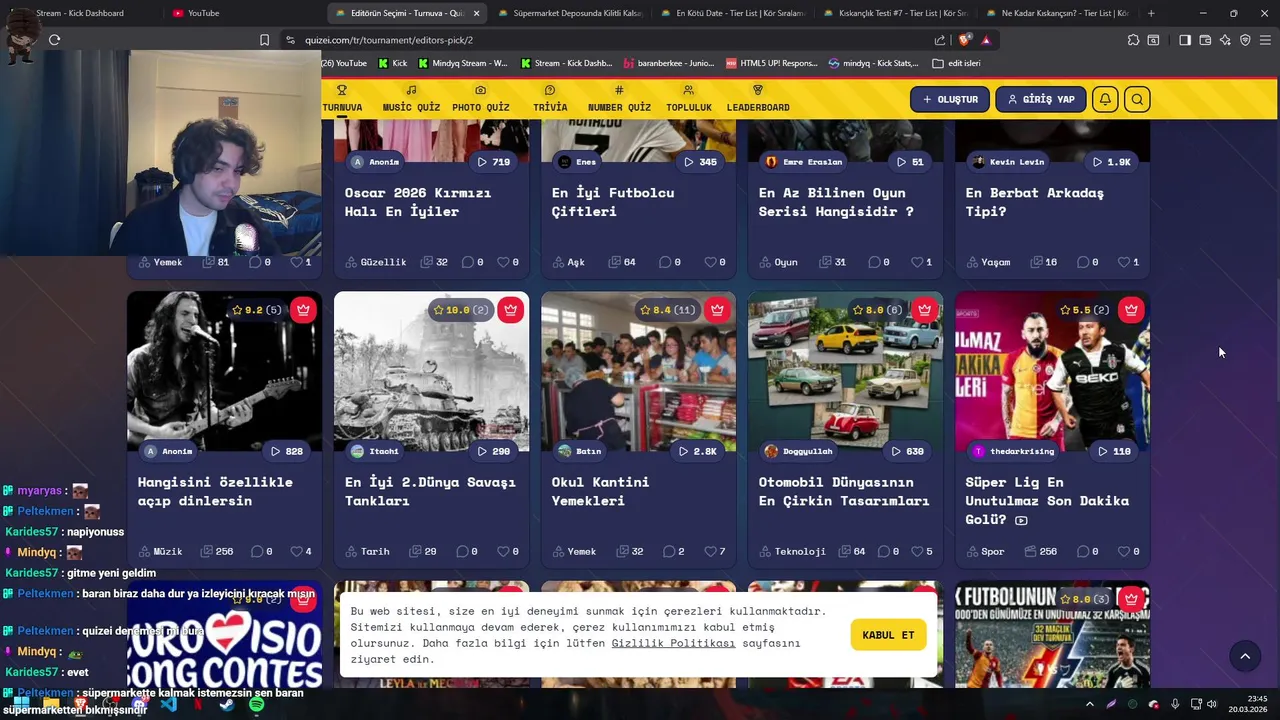1280x720 pixels.
Task: Open quiz title Okul Kantini Yemekleri
Action: tap(600, 491)
